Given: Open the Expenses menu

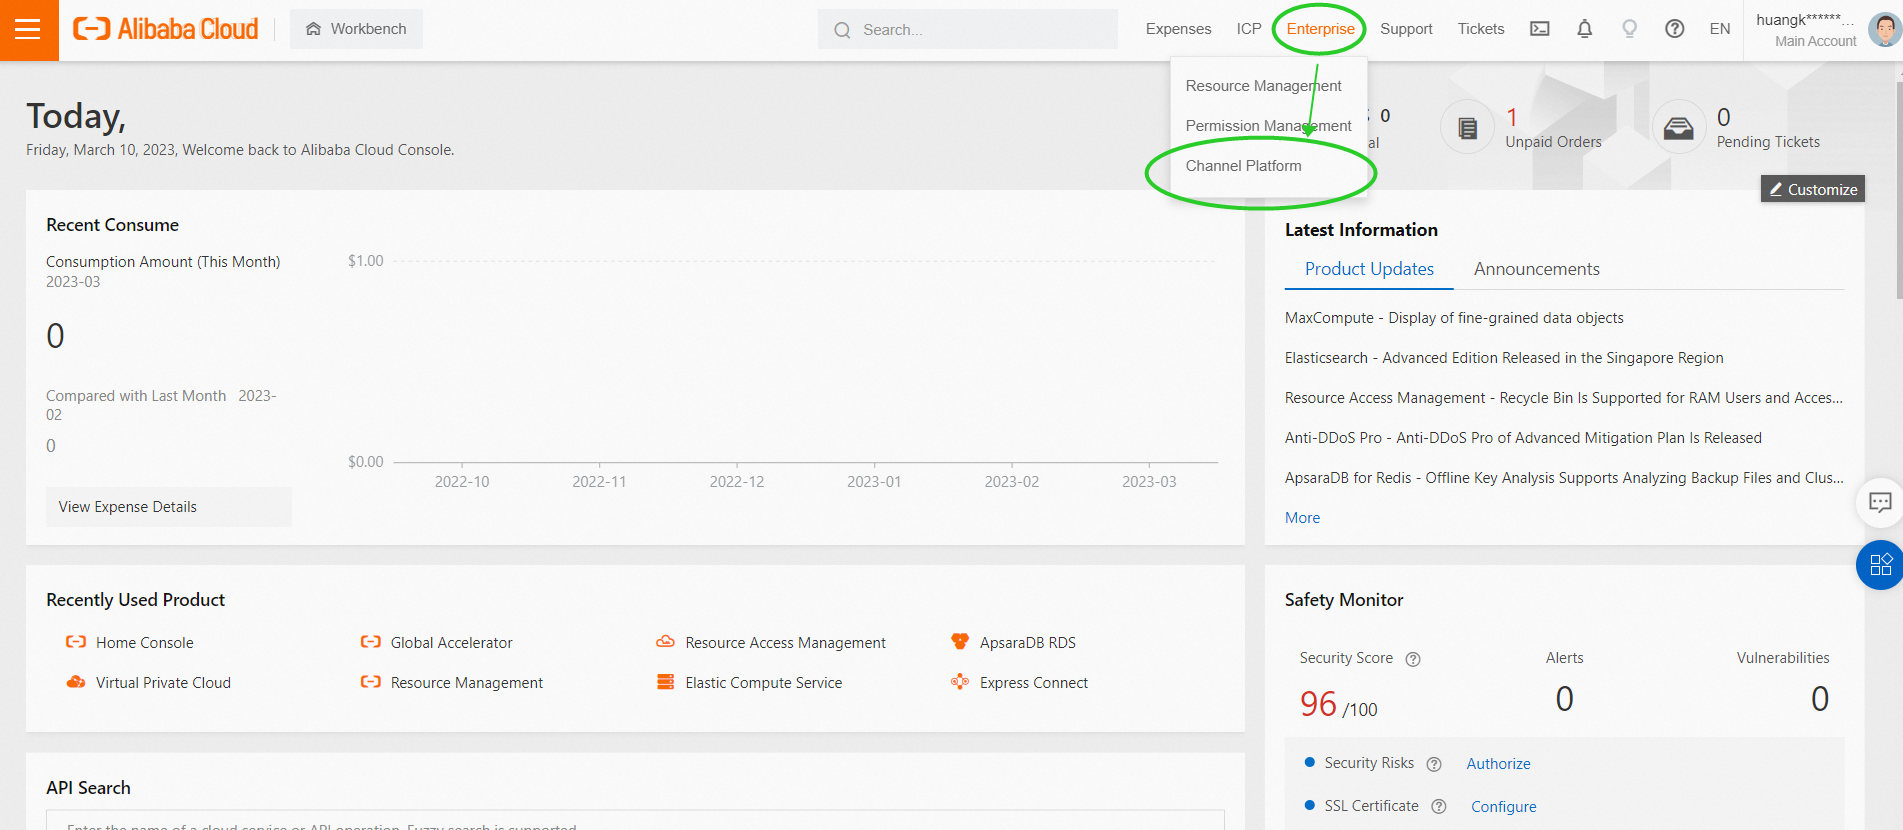Looking at the screenshot, I should pyautogui.click(x=1178, y=29).
